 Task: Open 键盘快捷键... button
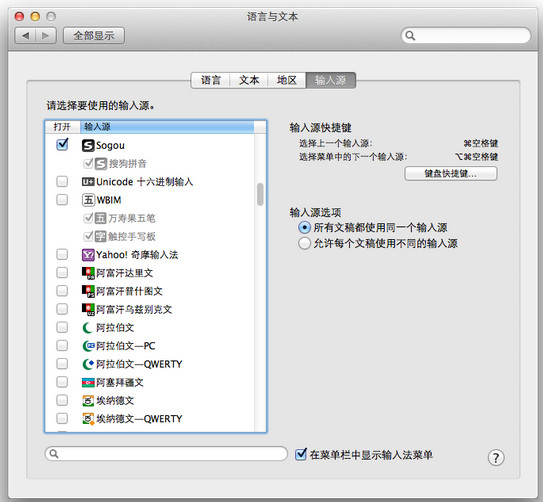[x=451, y=173]
